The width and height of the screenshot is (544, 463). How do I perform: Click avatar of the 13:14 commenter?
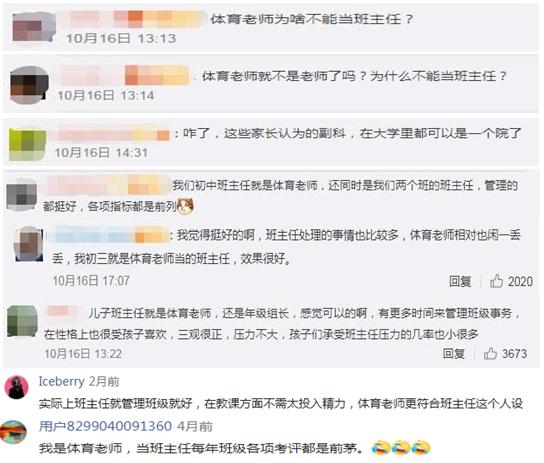[29, 85]
